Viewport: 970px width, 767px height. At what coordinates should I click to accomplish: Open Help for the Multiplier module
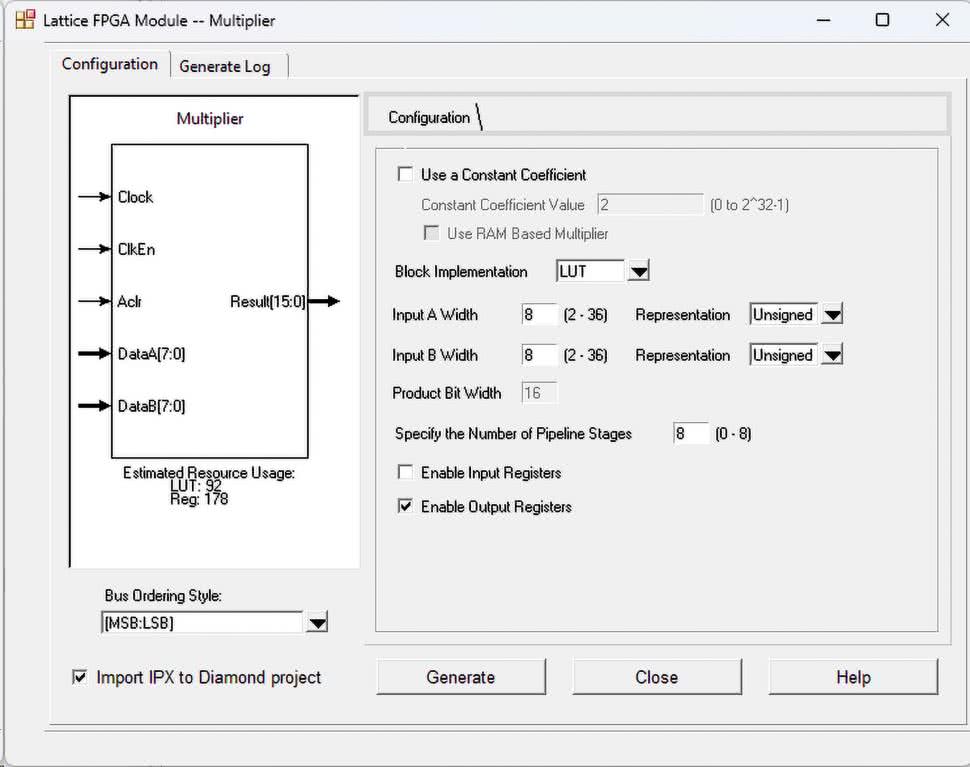(x=852, y=677)
